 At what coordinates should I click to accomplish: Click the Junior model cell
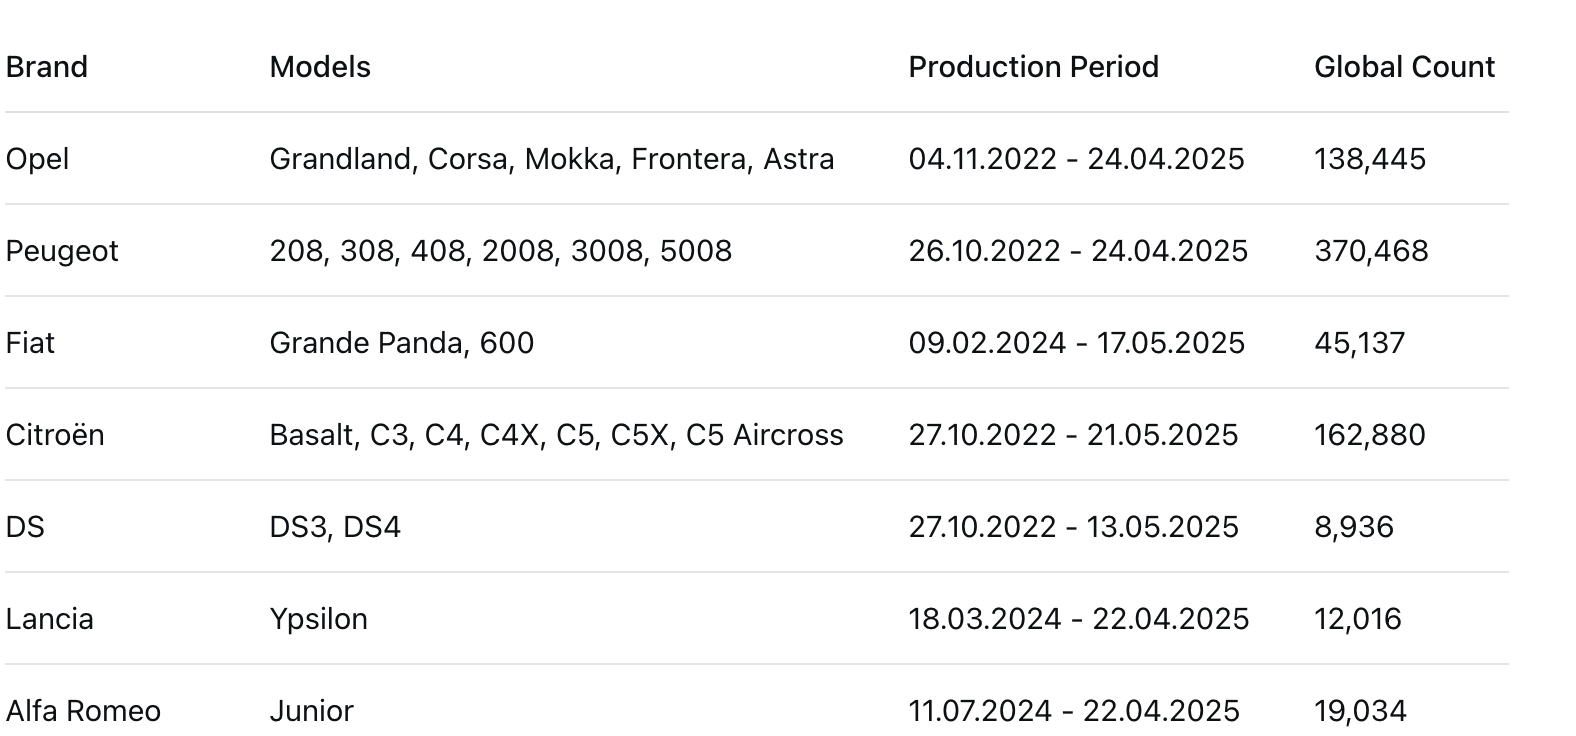pos(311,711)
